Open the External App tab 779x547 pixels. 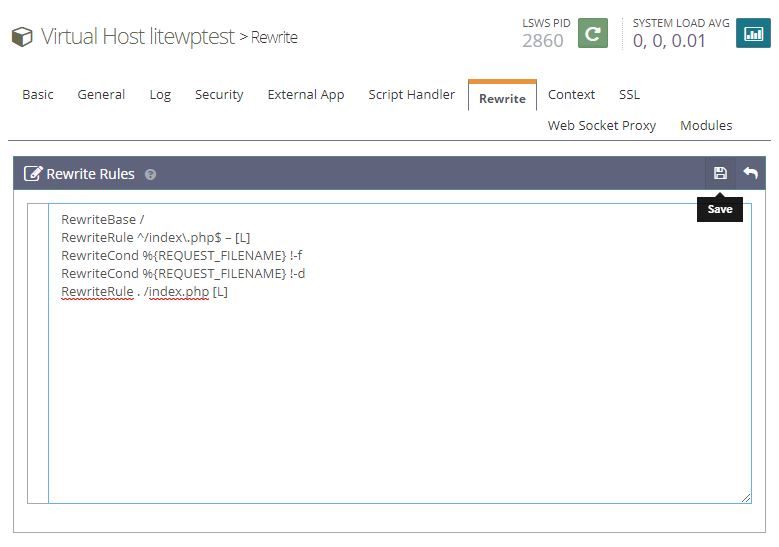click(x=306, y=94)
